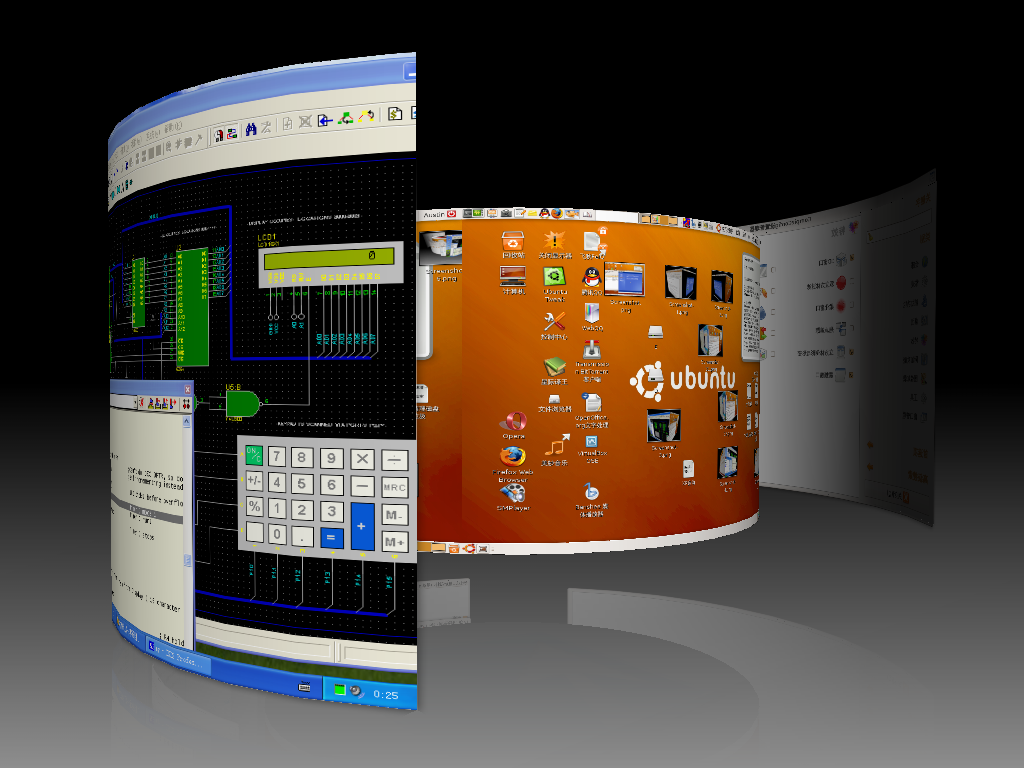Close the small debug window with the X
The image size is (1024, 768).
[187, 389]
